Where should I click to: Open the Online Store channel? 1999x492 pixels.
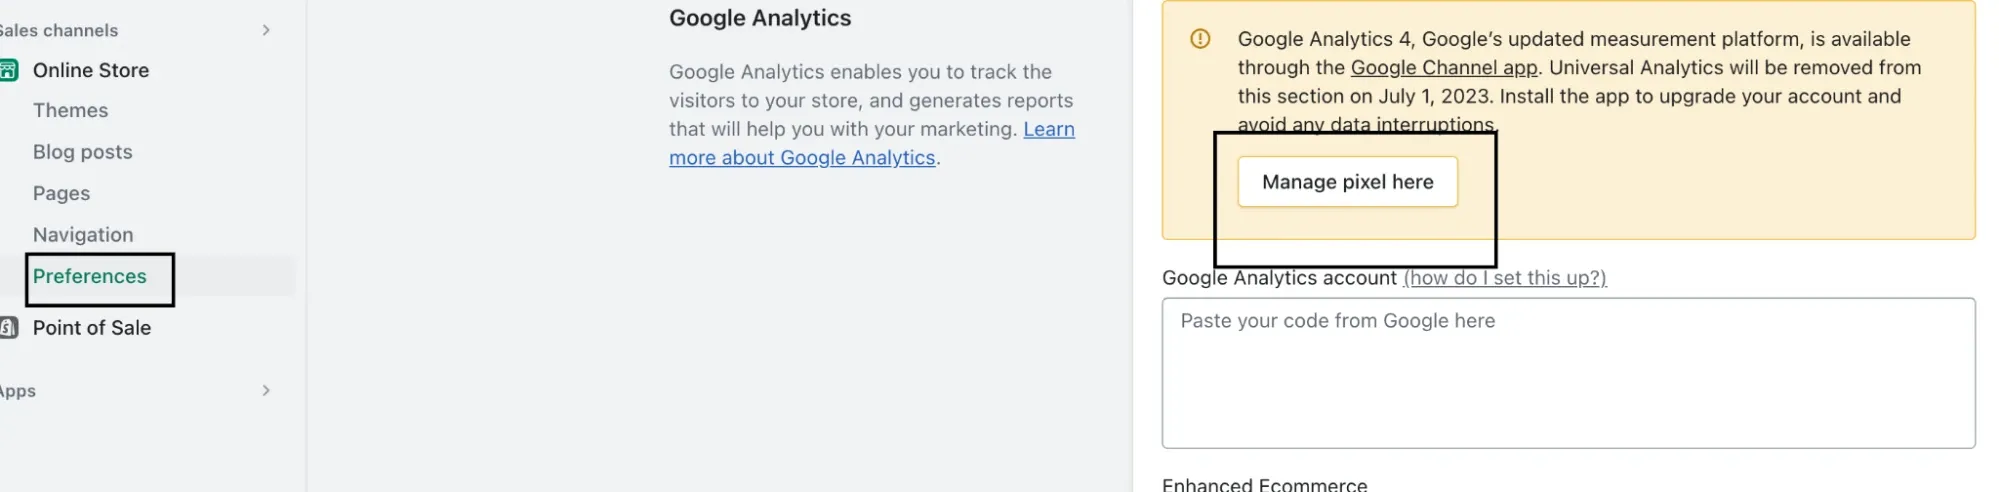click(x=91, y=70)
